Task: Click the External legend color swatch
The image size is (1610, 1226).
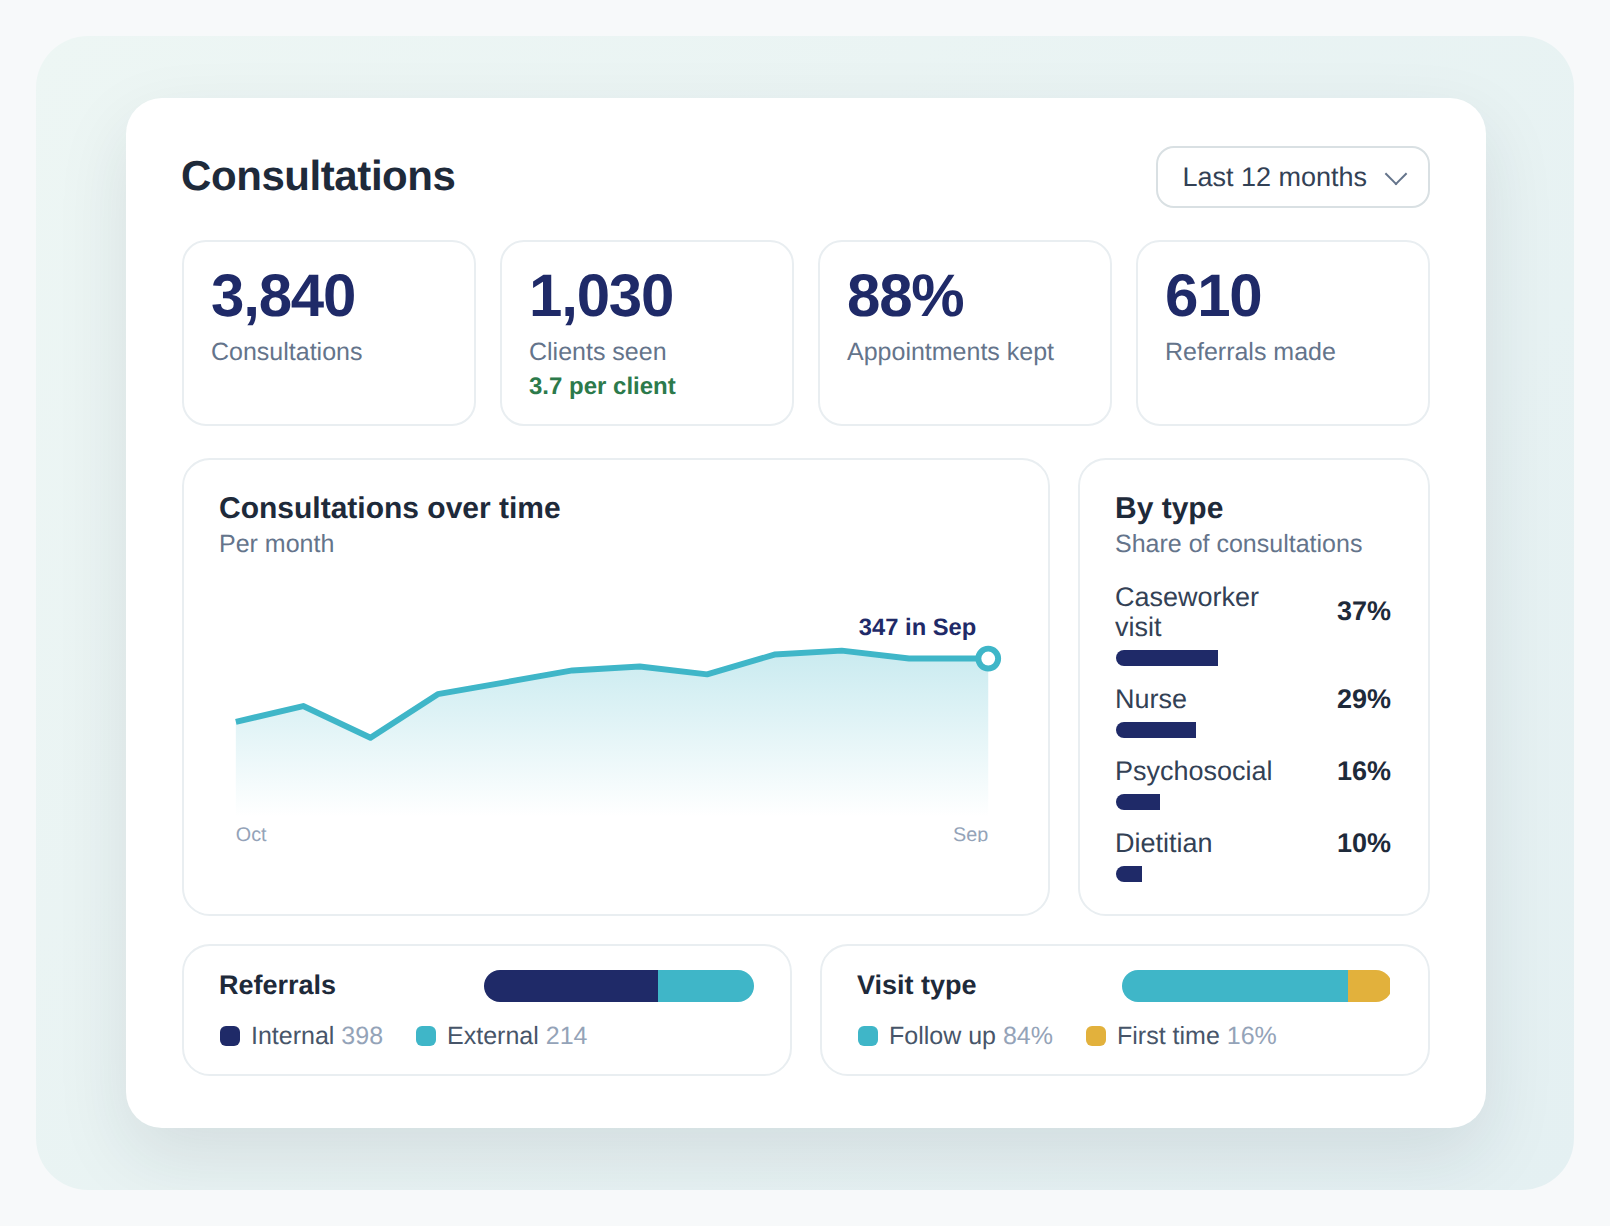Action: 426,1036
